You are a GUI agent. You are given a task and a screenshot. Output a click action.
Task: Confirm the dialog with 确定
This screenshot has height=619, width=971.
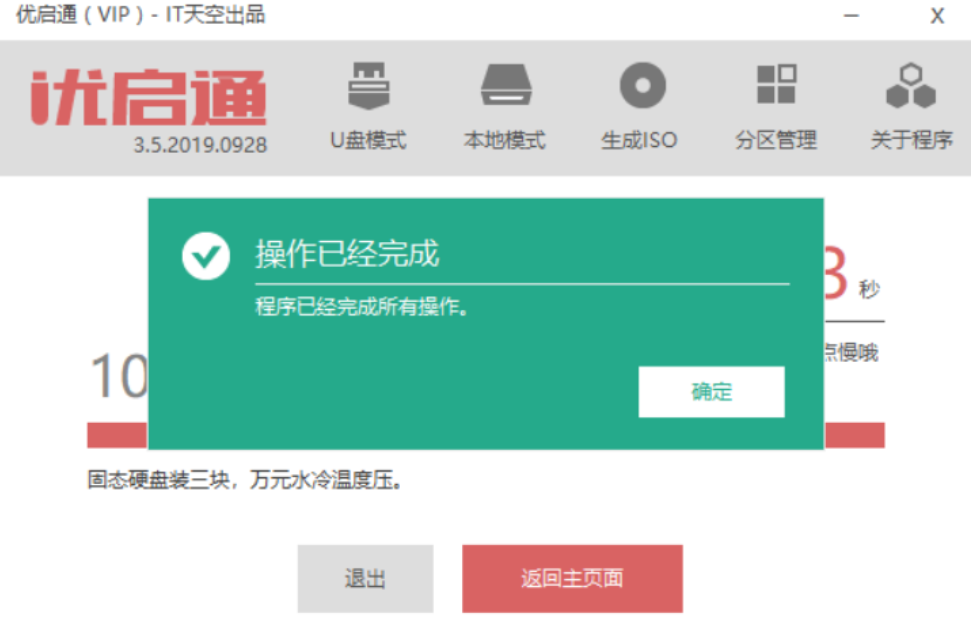(712, 392)
